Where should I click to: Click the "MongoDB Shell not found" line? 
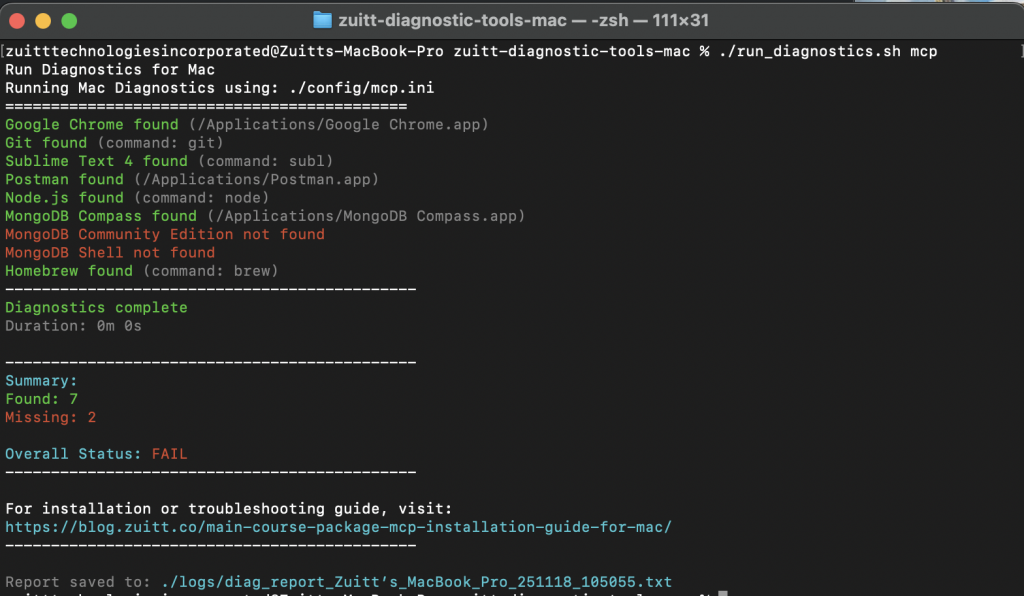[x=110, y=252]
